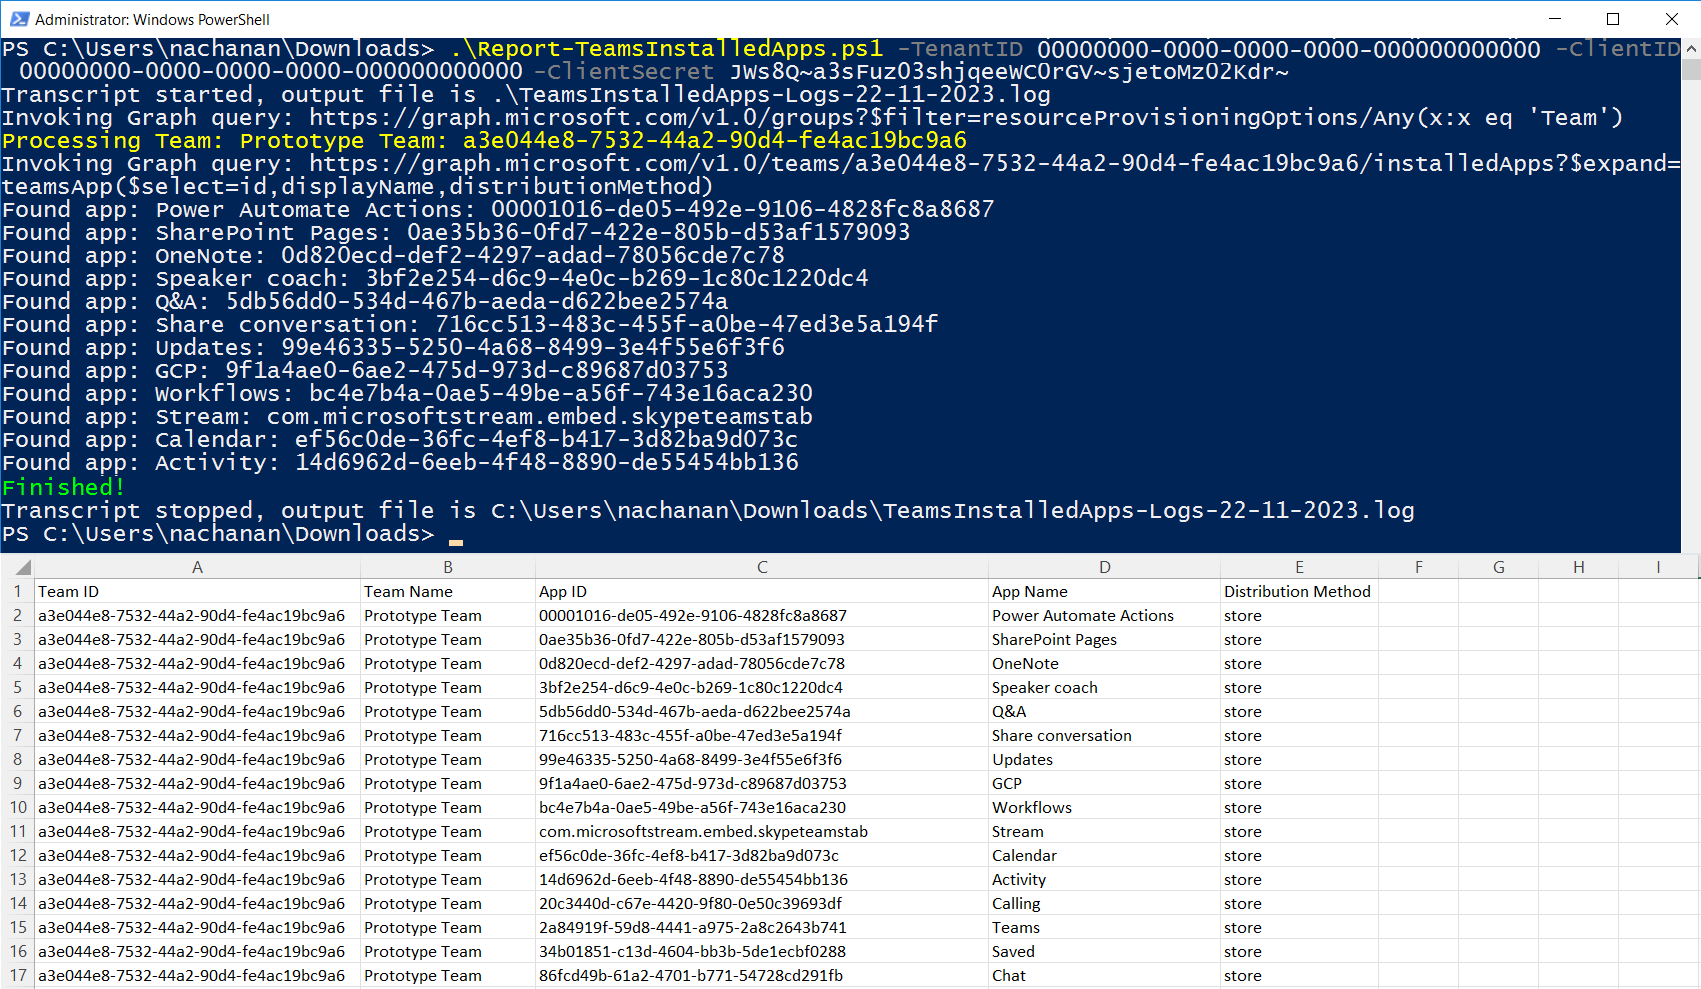Image resolution: width=1701 pixels, height=989 pixels.
Task: Click the 'store' cell in the OneNote row
Action: click(1299, 663)
